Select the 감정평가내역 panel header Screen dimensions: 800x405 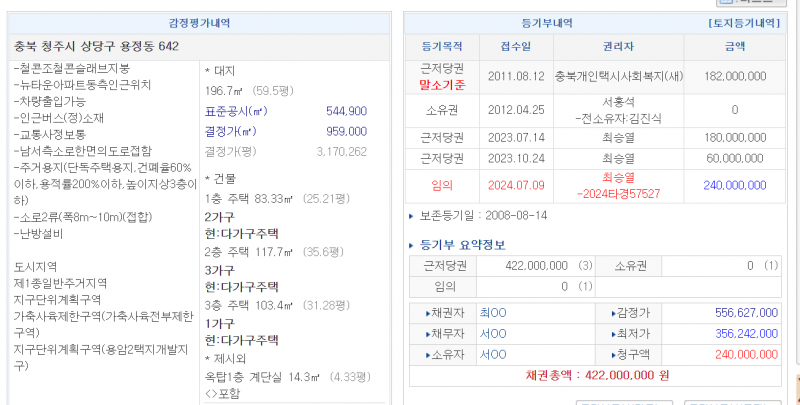(x=199, y=21)
